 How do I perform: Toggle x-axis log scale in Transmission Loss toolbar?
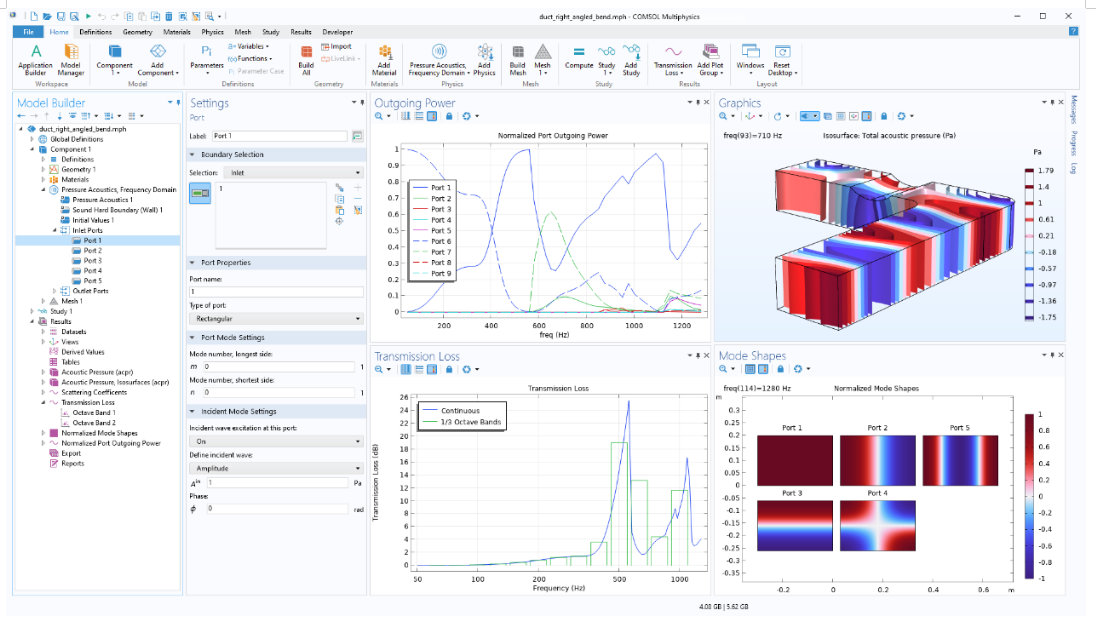[405, 369]
